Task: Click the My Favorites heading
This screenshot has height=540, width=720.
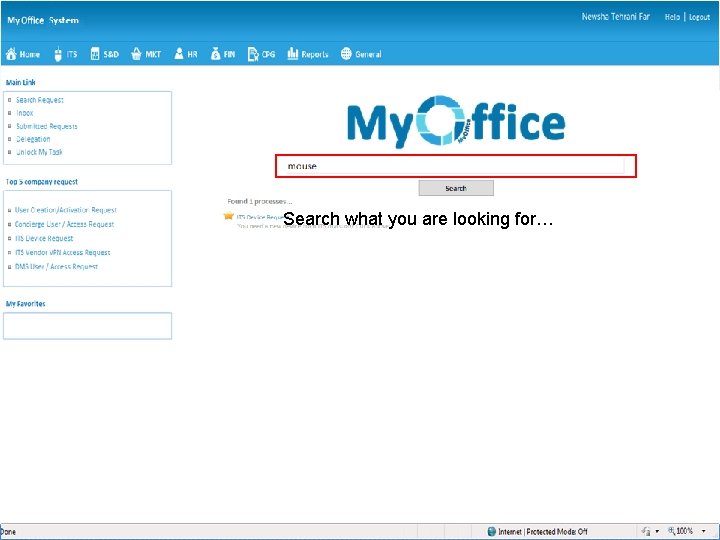Action: coord(26,304)
